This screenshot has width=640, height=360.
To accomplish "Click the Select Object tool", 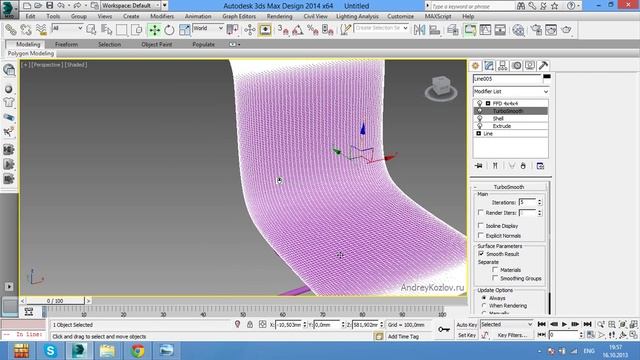I will click(91, 30).
